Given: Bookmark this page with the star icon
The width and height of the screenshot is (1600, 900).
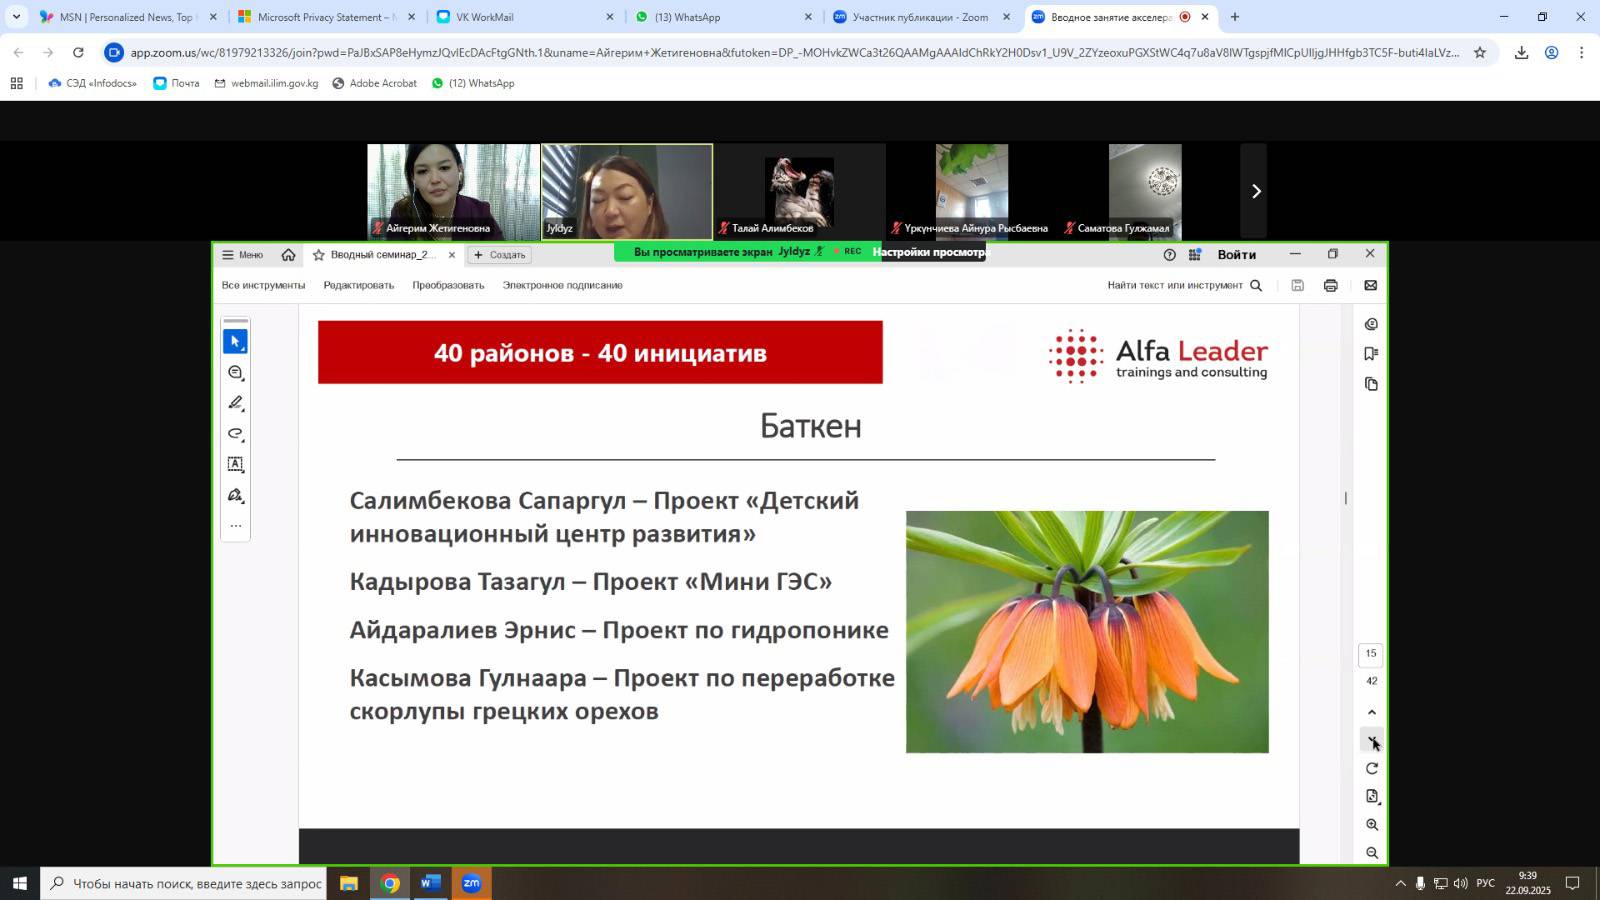Looking at the screenshot, I should [1479, 52].
